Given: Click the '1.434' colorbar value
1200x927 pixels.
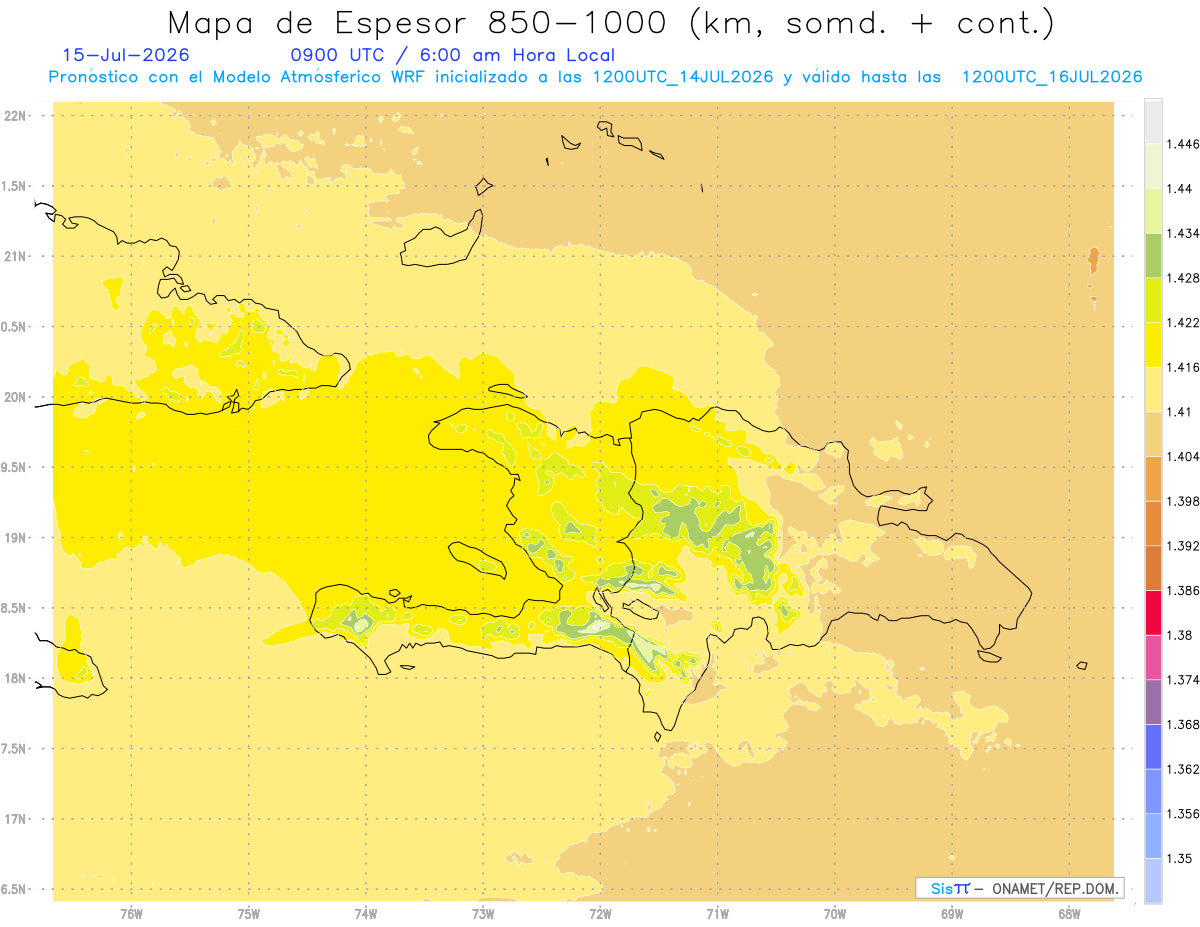Looking at the screenshot, I should [1184, 233].
